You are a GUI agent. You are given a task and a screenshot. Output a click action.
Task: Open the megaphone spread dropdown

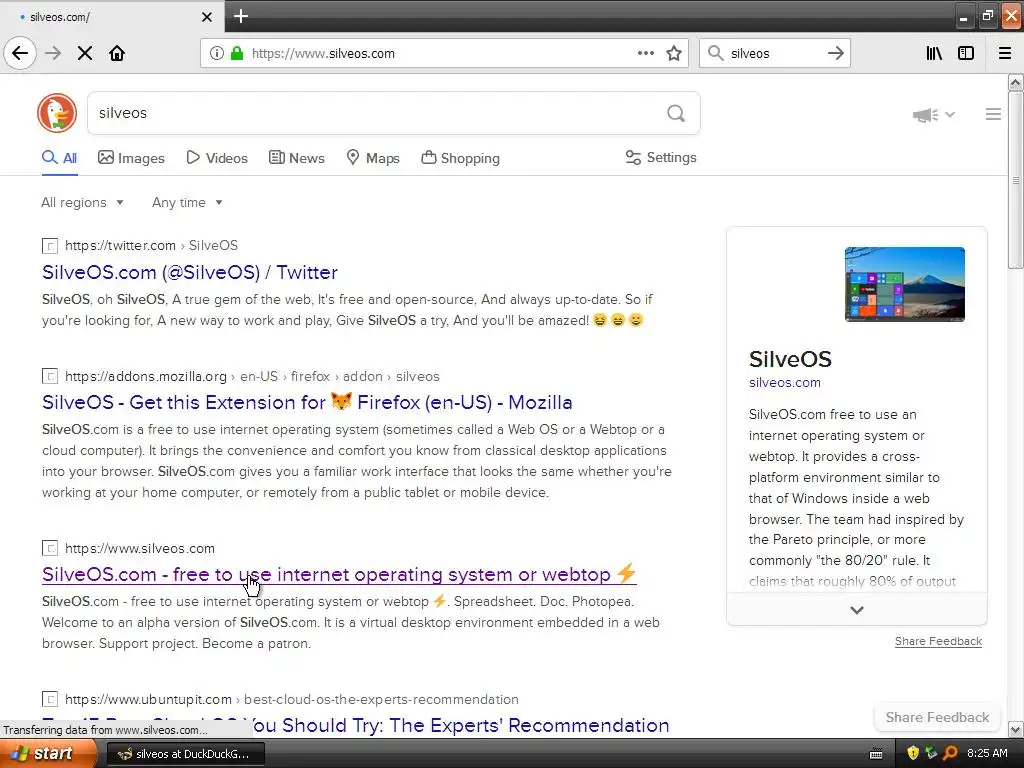click(934, 115)
